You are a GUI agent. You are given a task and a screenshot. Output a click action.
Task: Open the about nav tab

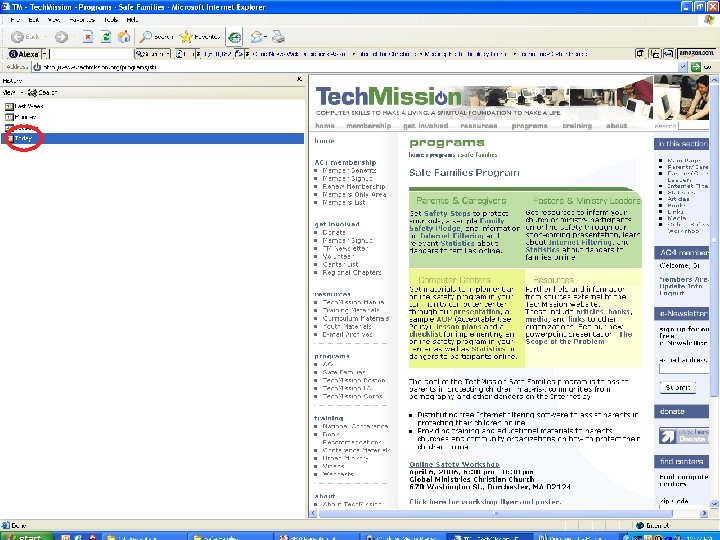[616, 126]
